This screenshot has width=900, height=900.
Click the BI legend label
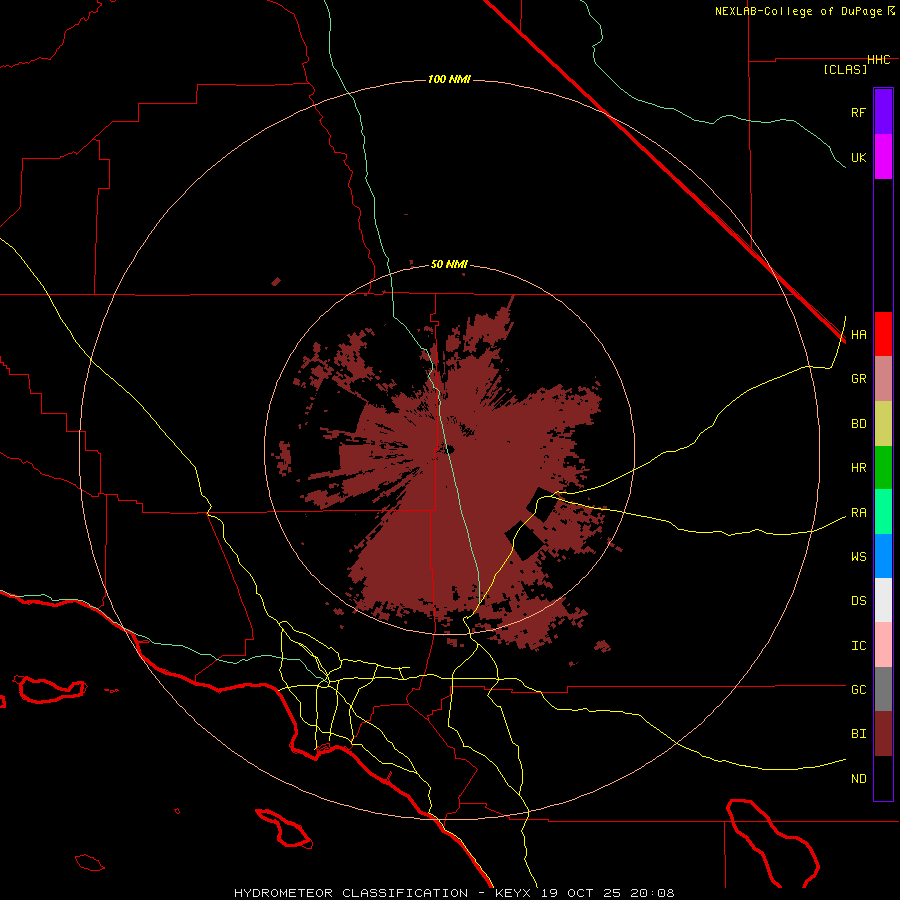tap(858, 734)
